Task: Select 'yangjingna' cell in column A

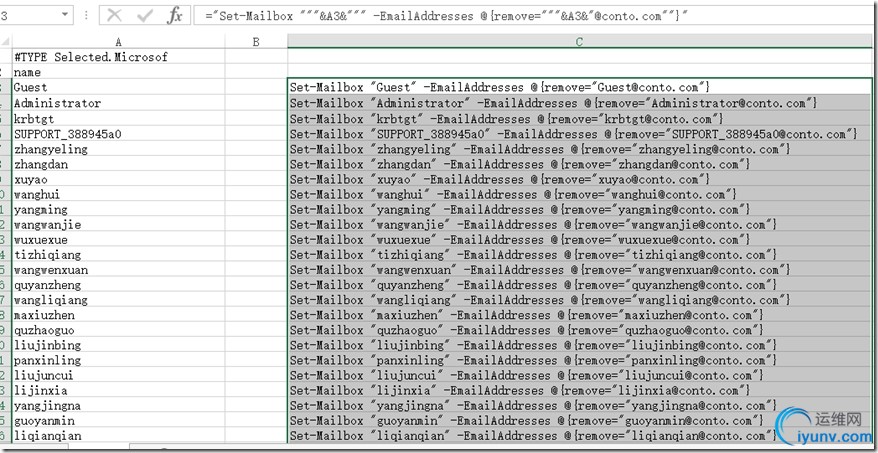Action: (119, 405)
